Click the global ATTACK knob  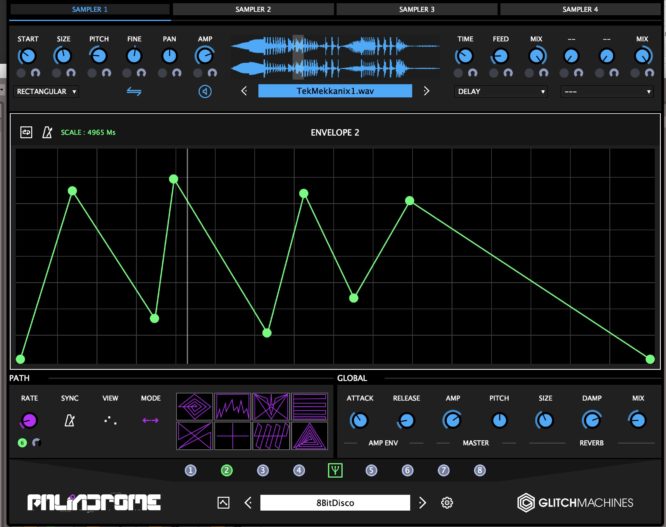359,420
